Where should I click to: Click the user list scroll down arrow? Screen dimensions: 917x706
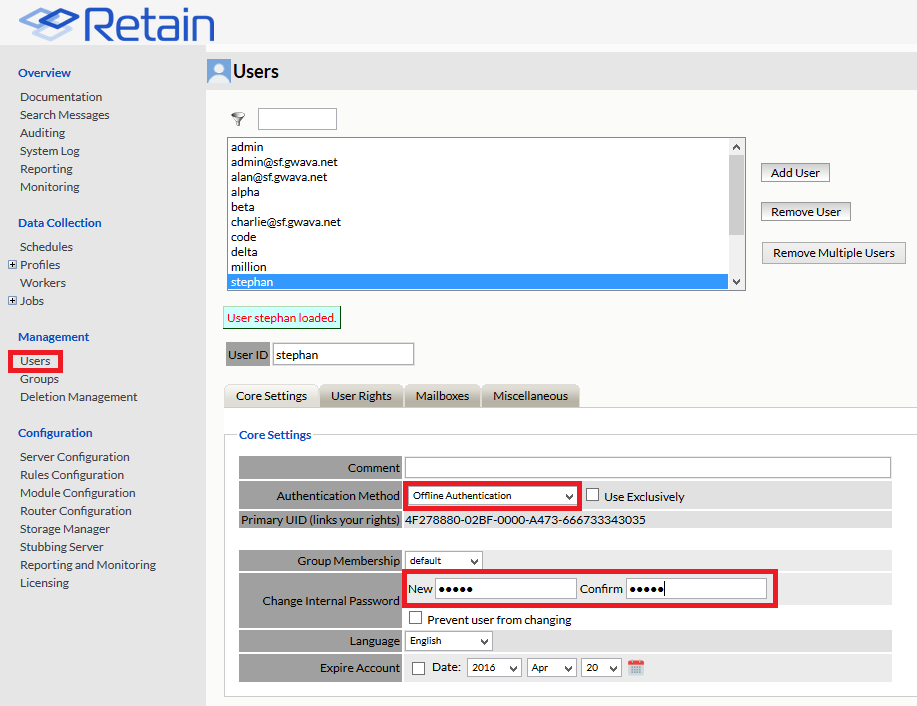(x=736, y=282)
